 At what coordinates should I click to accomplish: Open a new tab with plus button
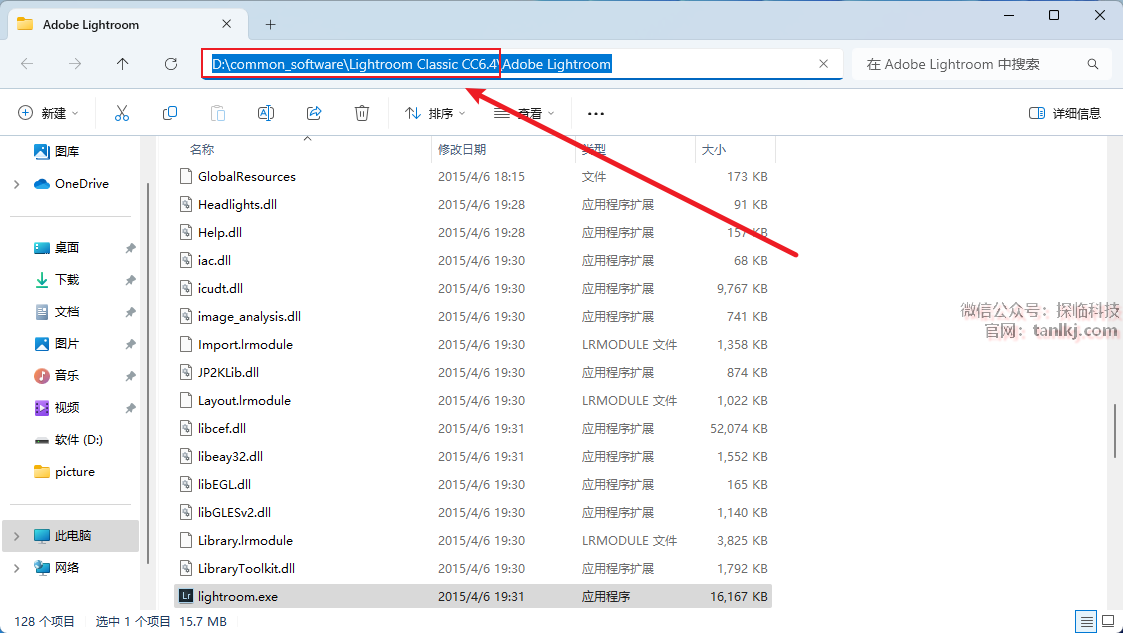pyautogui.click(x=270, y=24)
